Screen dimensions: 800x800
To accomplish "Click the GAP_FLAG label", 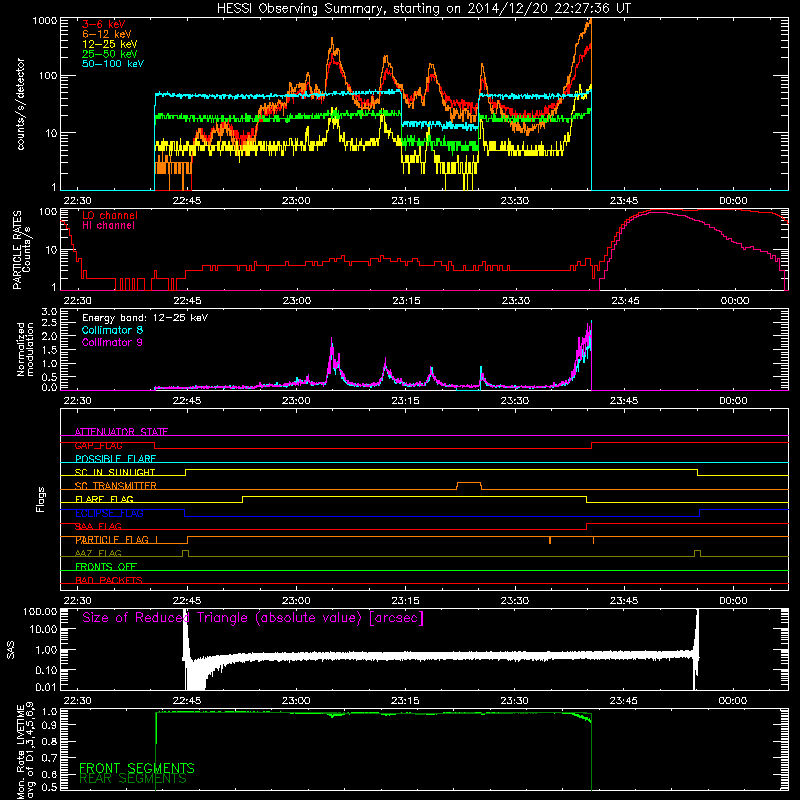I will pyautogui.click(x=98, y=445).
